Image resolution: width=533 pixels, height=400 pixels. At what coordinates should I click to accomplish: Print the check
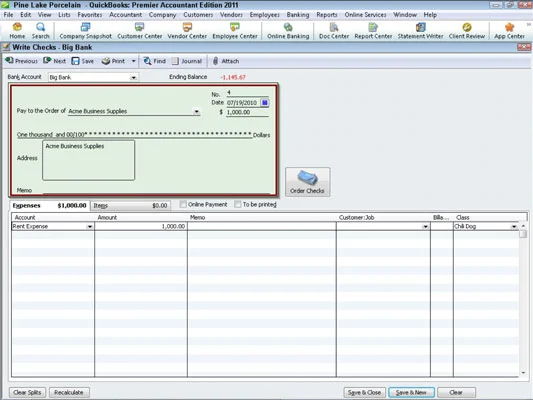point(114,61)
